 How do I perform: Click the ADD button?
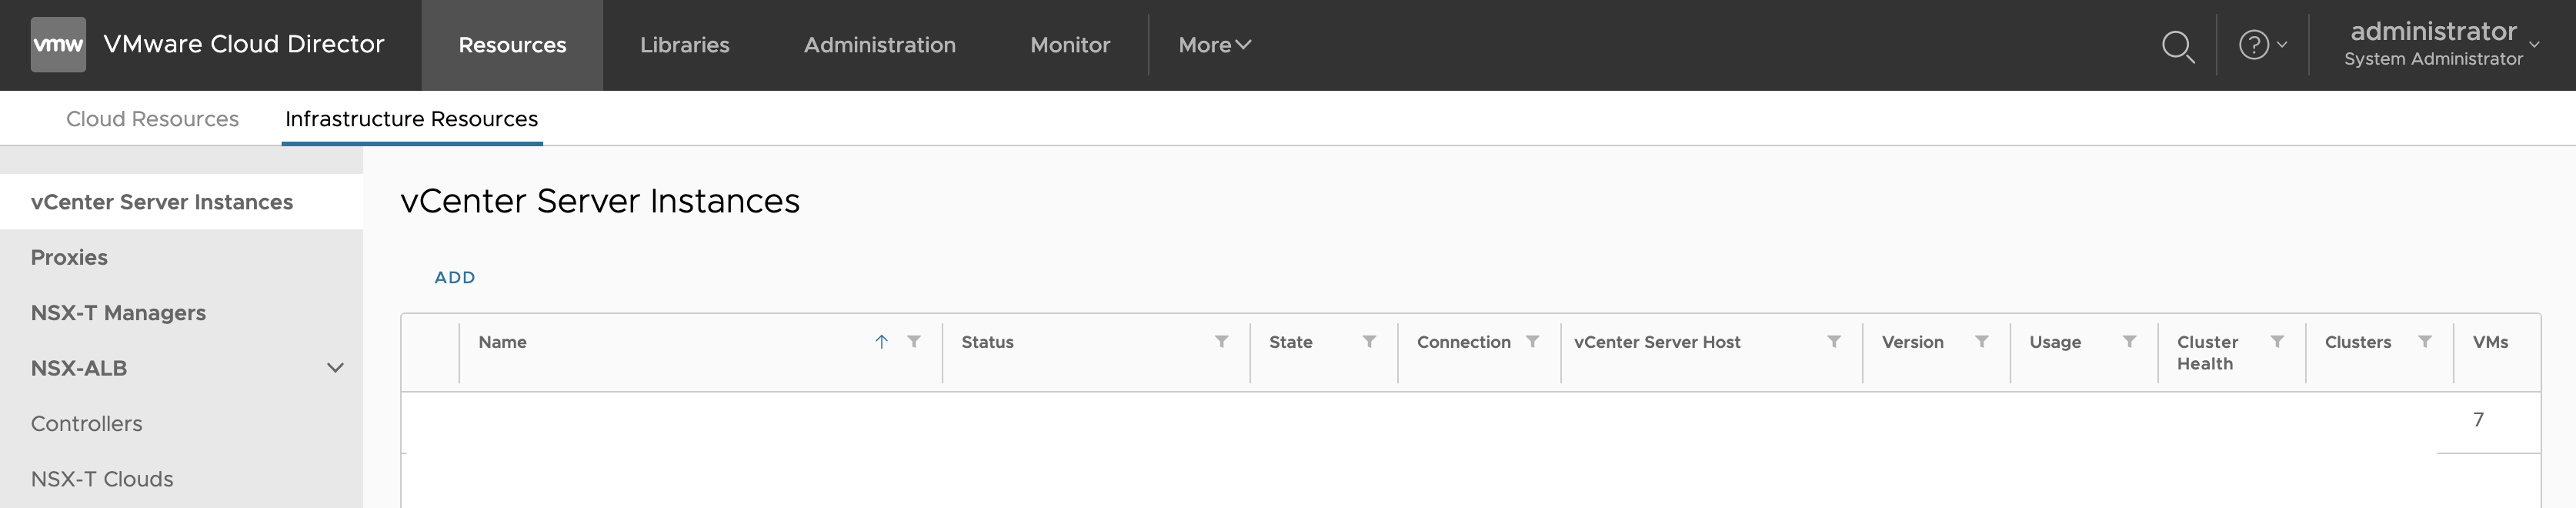454,278
